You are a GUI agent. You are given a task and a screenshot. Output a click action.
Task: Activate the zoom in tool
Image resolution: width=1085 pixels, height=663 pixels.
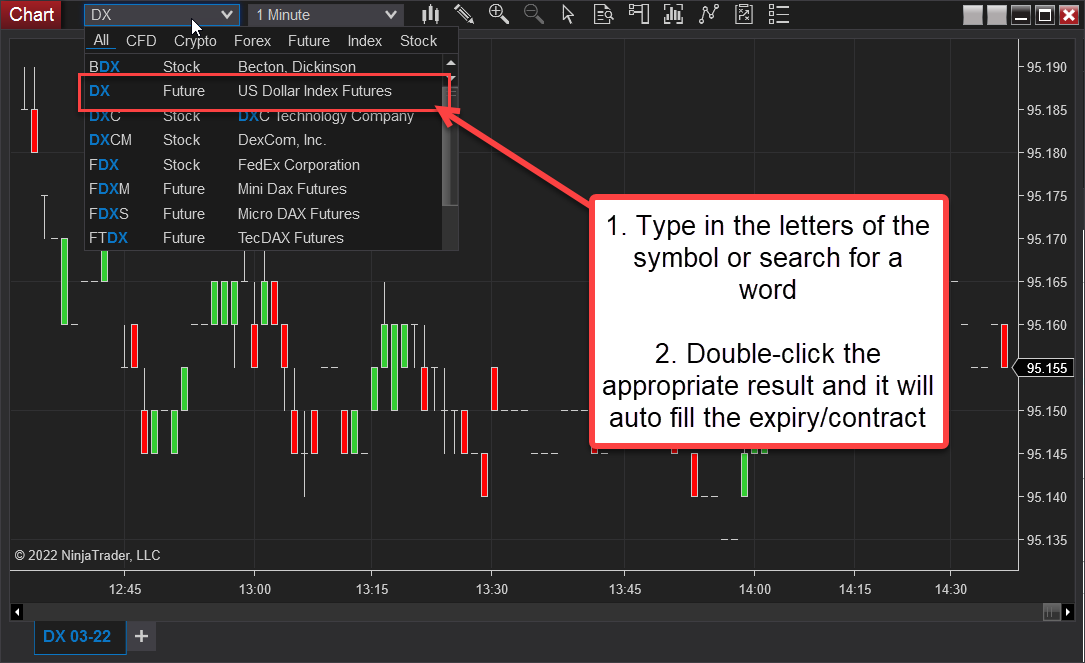[x=497, y=14]
